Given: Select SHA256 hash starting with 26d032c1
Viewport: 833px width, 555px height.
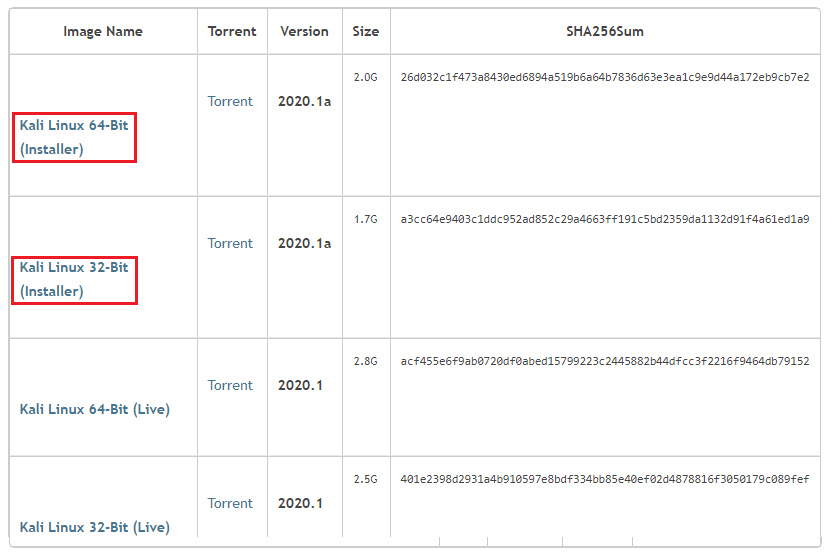Looking at the screenshot, I should (x=604, y=77).
